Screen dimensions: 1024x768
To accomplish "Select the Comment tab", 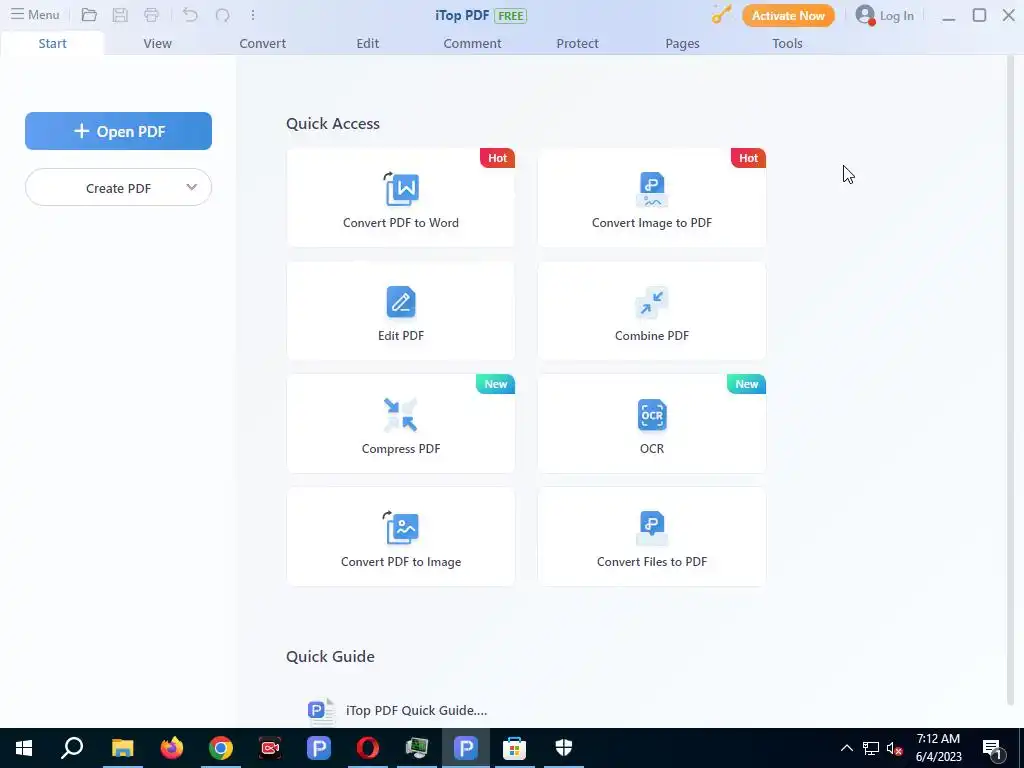I will pyautogui.click(x=472, y=43).
